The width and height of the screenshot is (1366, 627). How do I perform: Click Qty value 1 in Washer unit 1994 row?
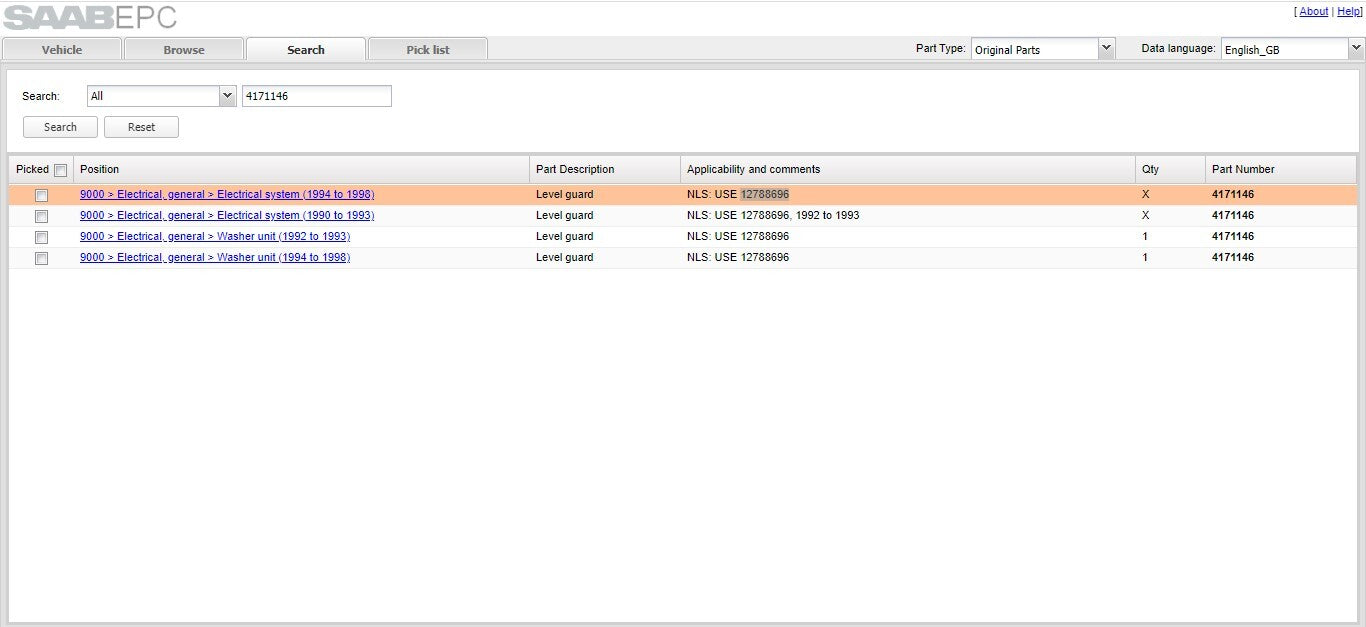(x=1145, y=257)
